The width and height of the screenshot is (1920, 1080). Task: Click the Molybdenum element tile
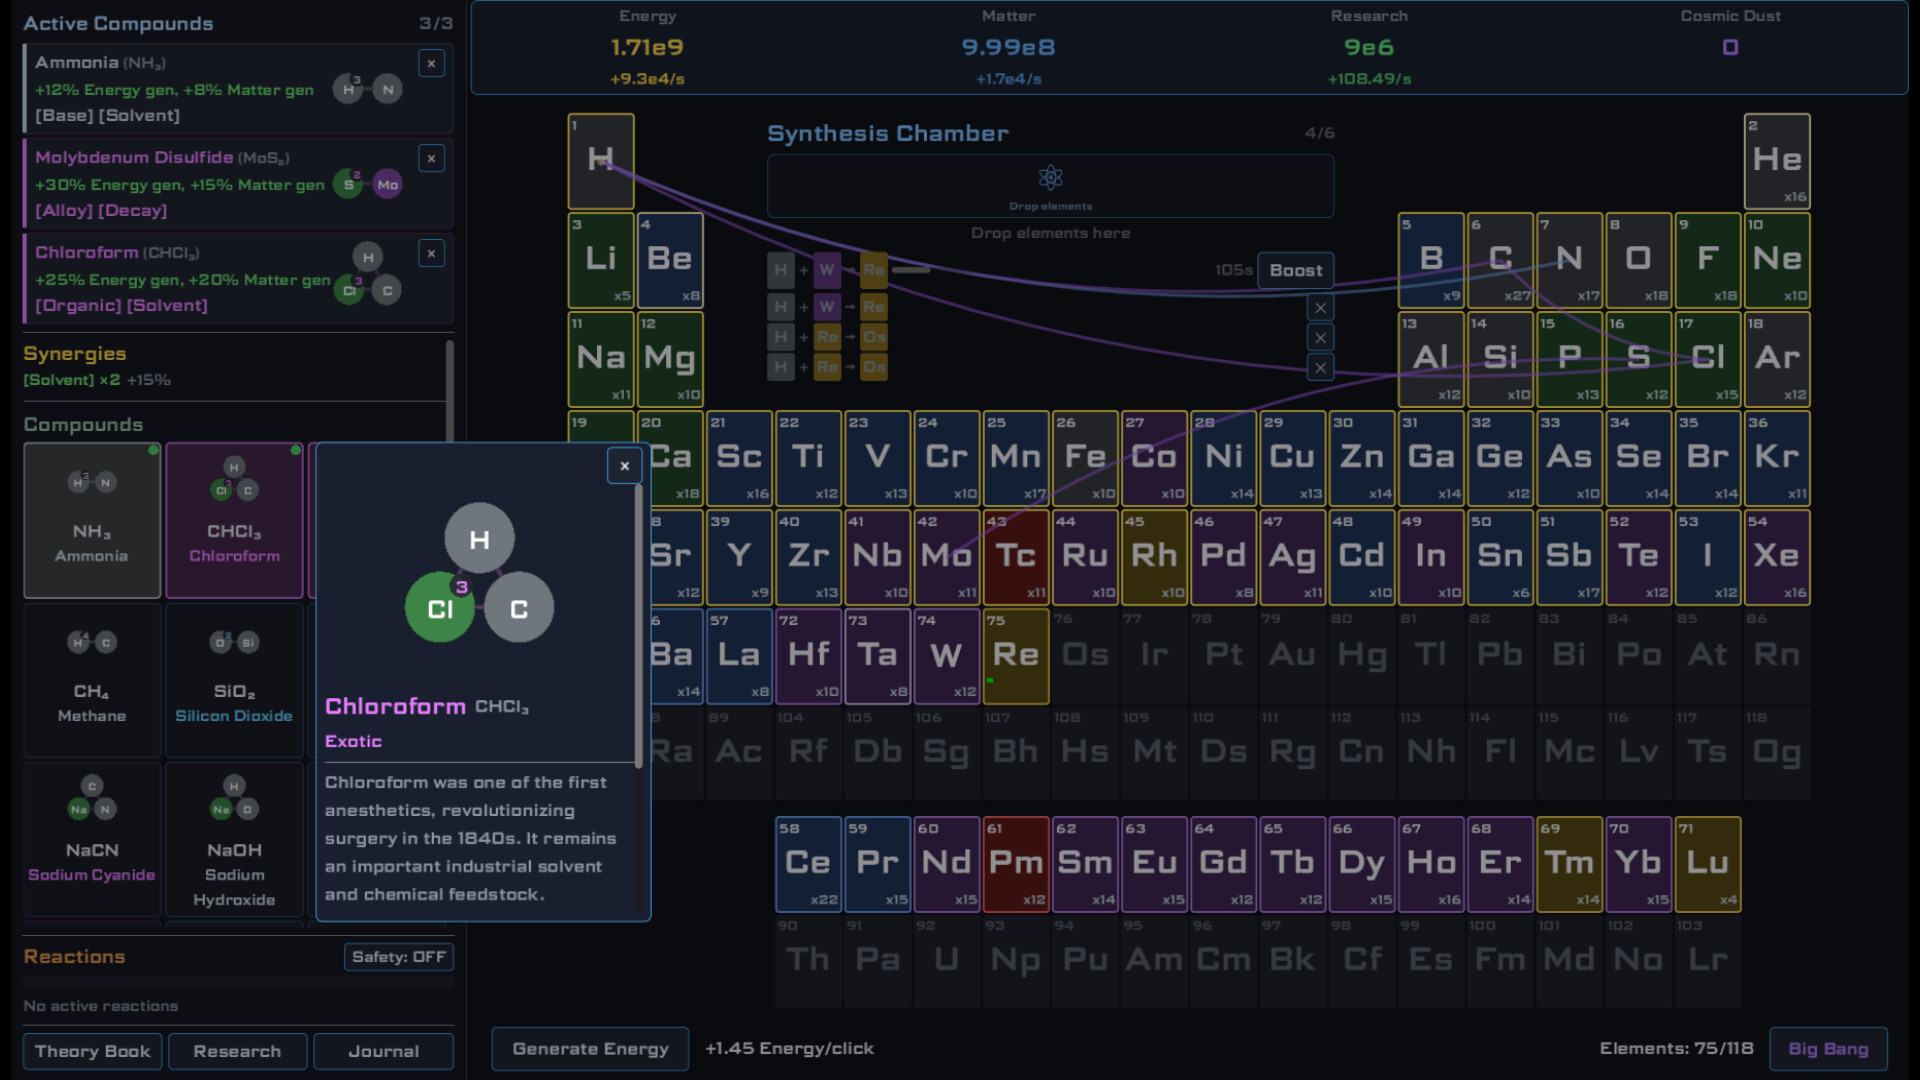click(x=946, y=557)
